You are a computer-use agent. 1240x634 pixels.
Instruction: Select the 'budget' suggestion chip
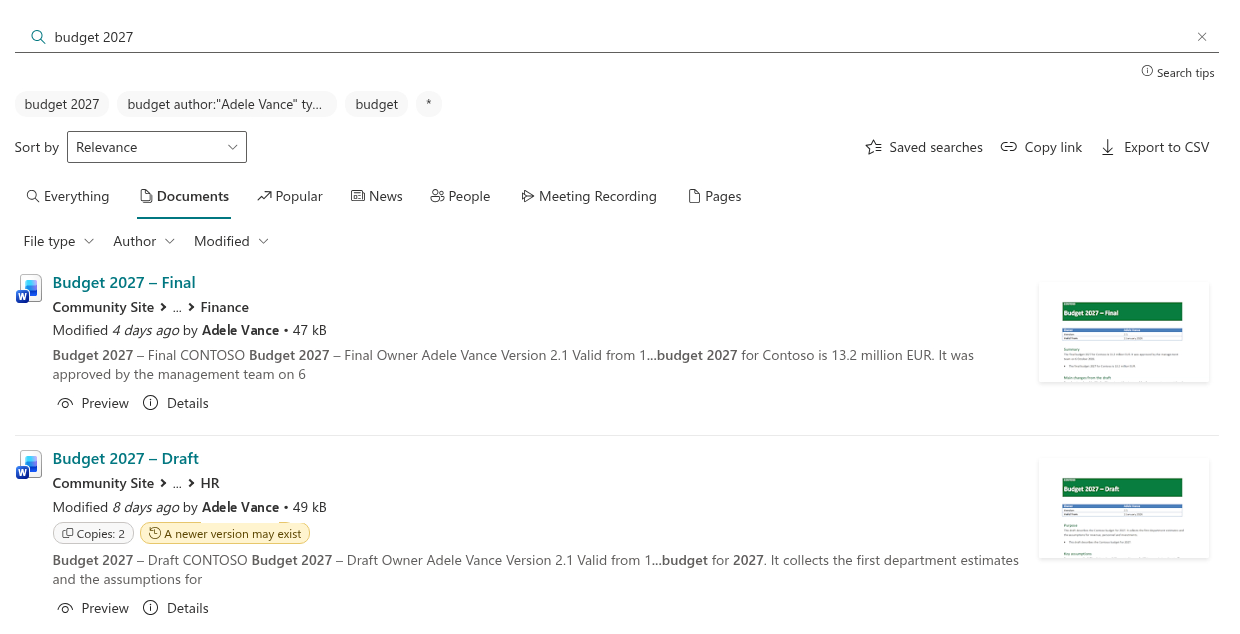pyautogui.click(x=377, y=104)
